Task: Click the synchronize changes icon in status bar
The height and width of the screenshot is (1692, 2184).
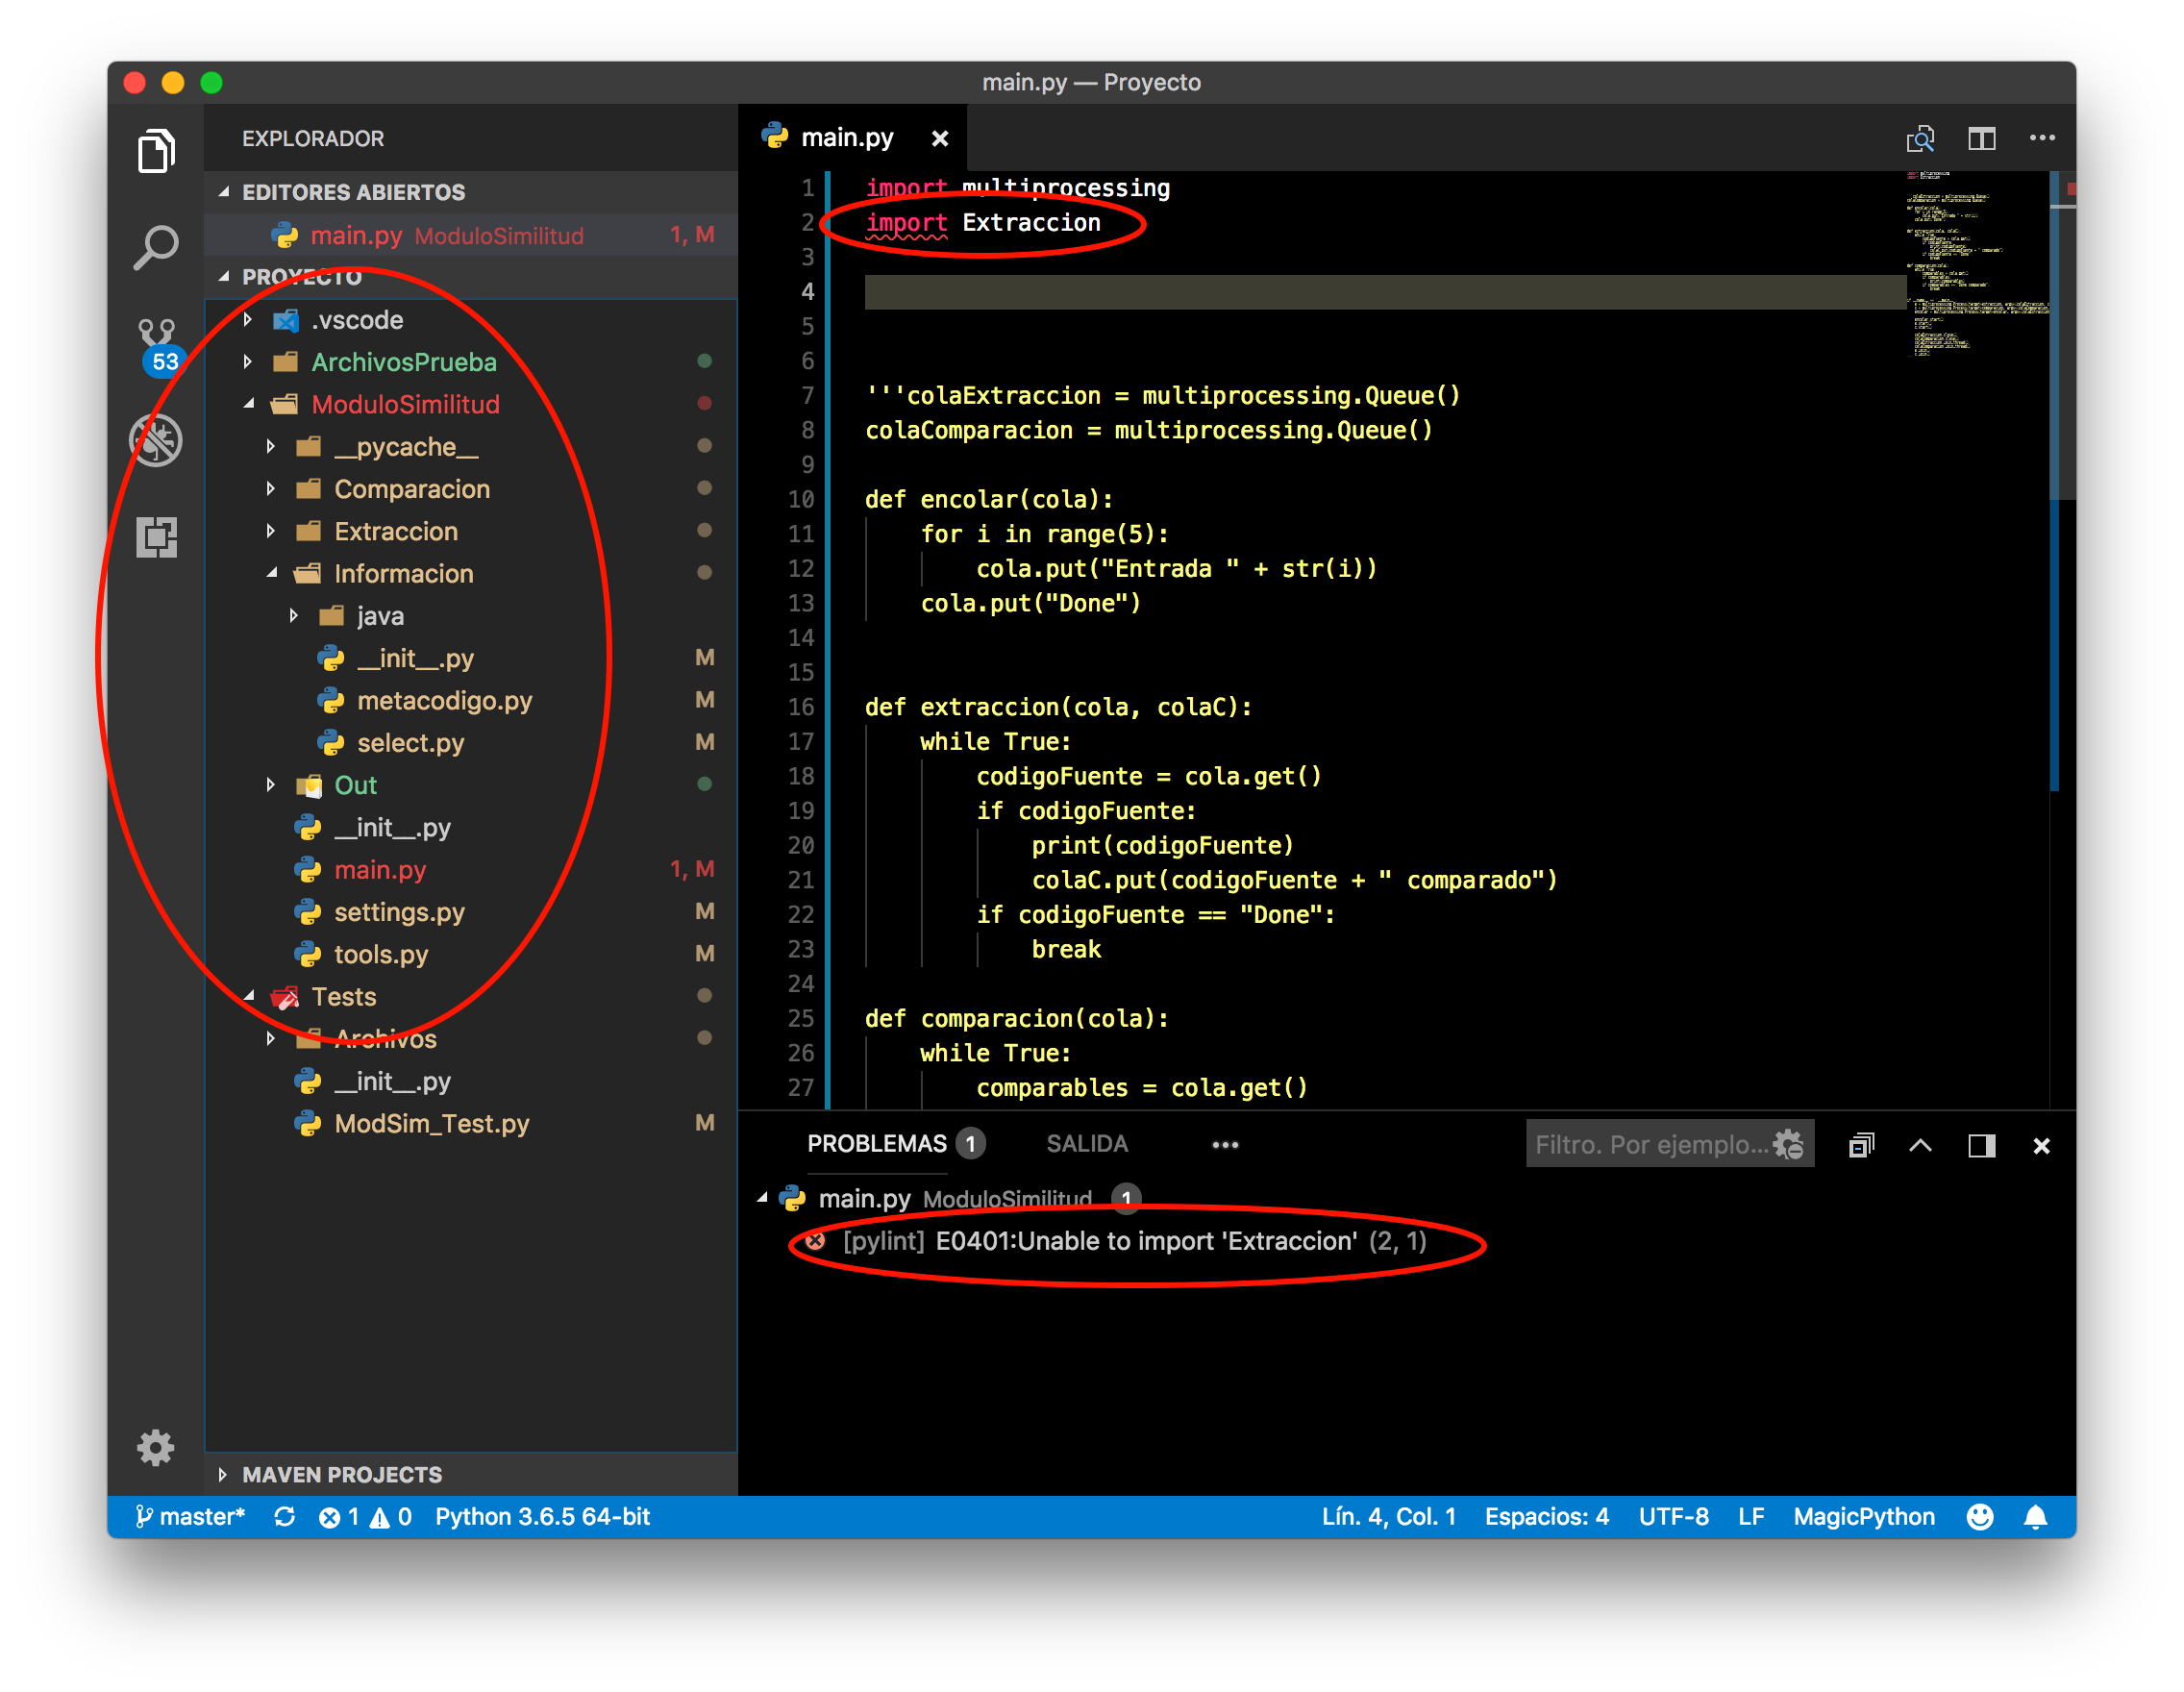Action: (x=285, y=1517)
